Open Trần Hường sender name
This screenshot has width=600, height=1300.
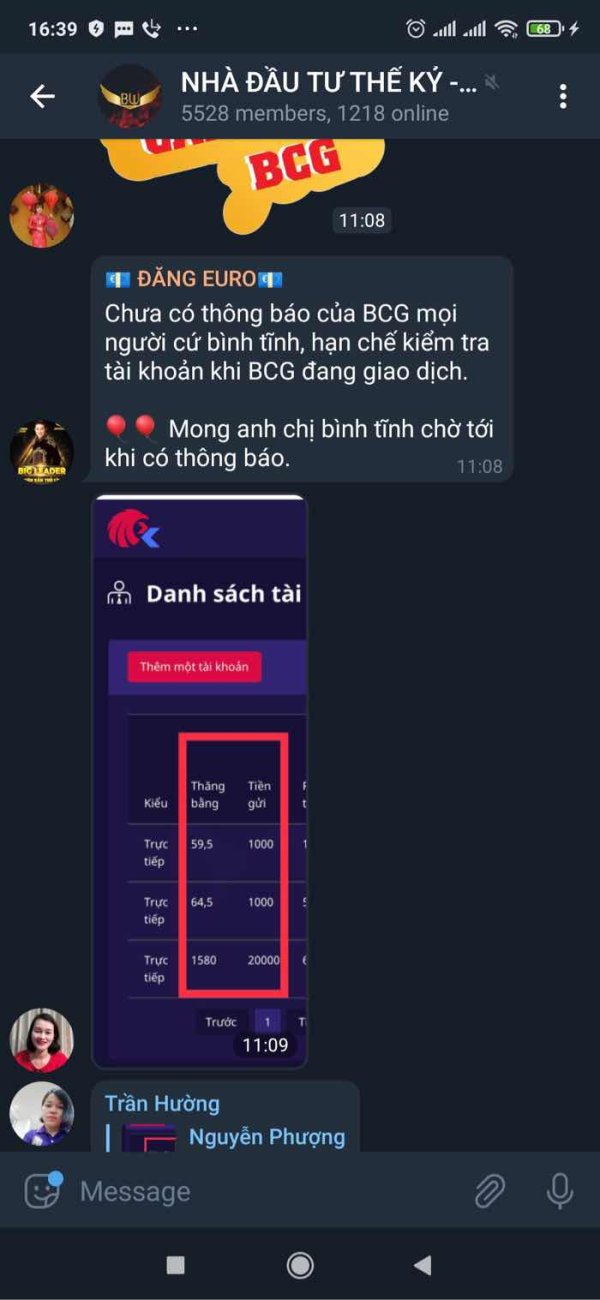[x=162, y=1103]
